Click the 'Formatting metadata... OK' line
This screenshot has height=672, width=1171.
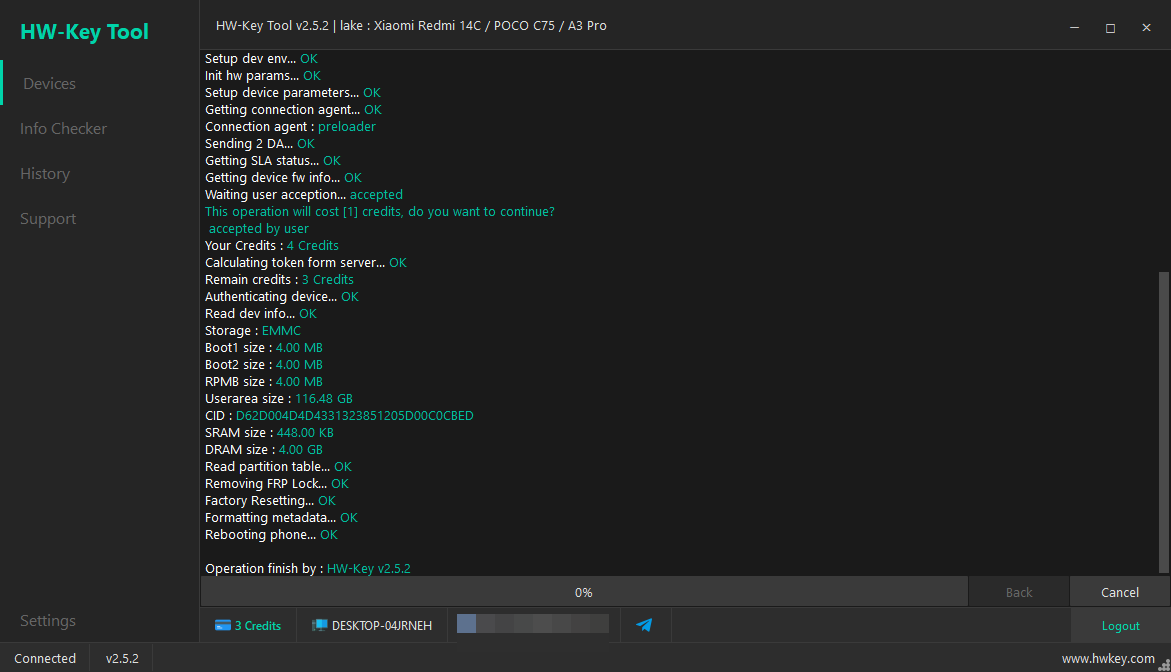point(282,517)
